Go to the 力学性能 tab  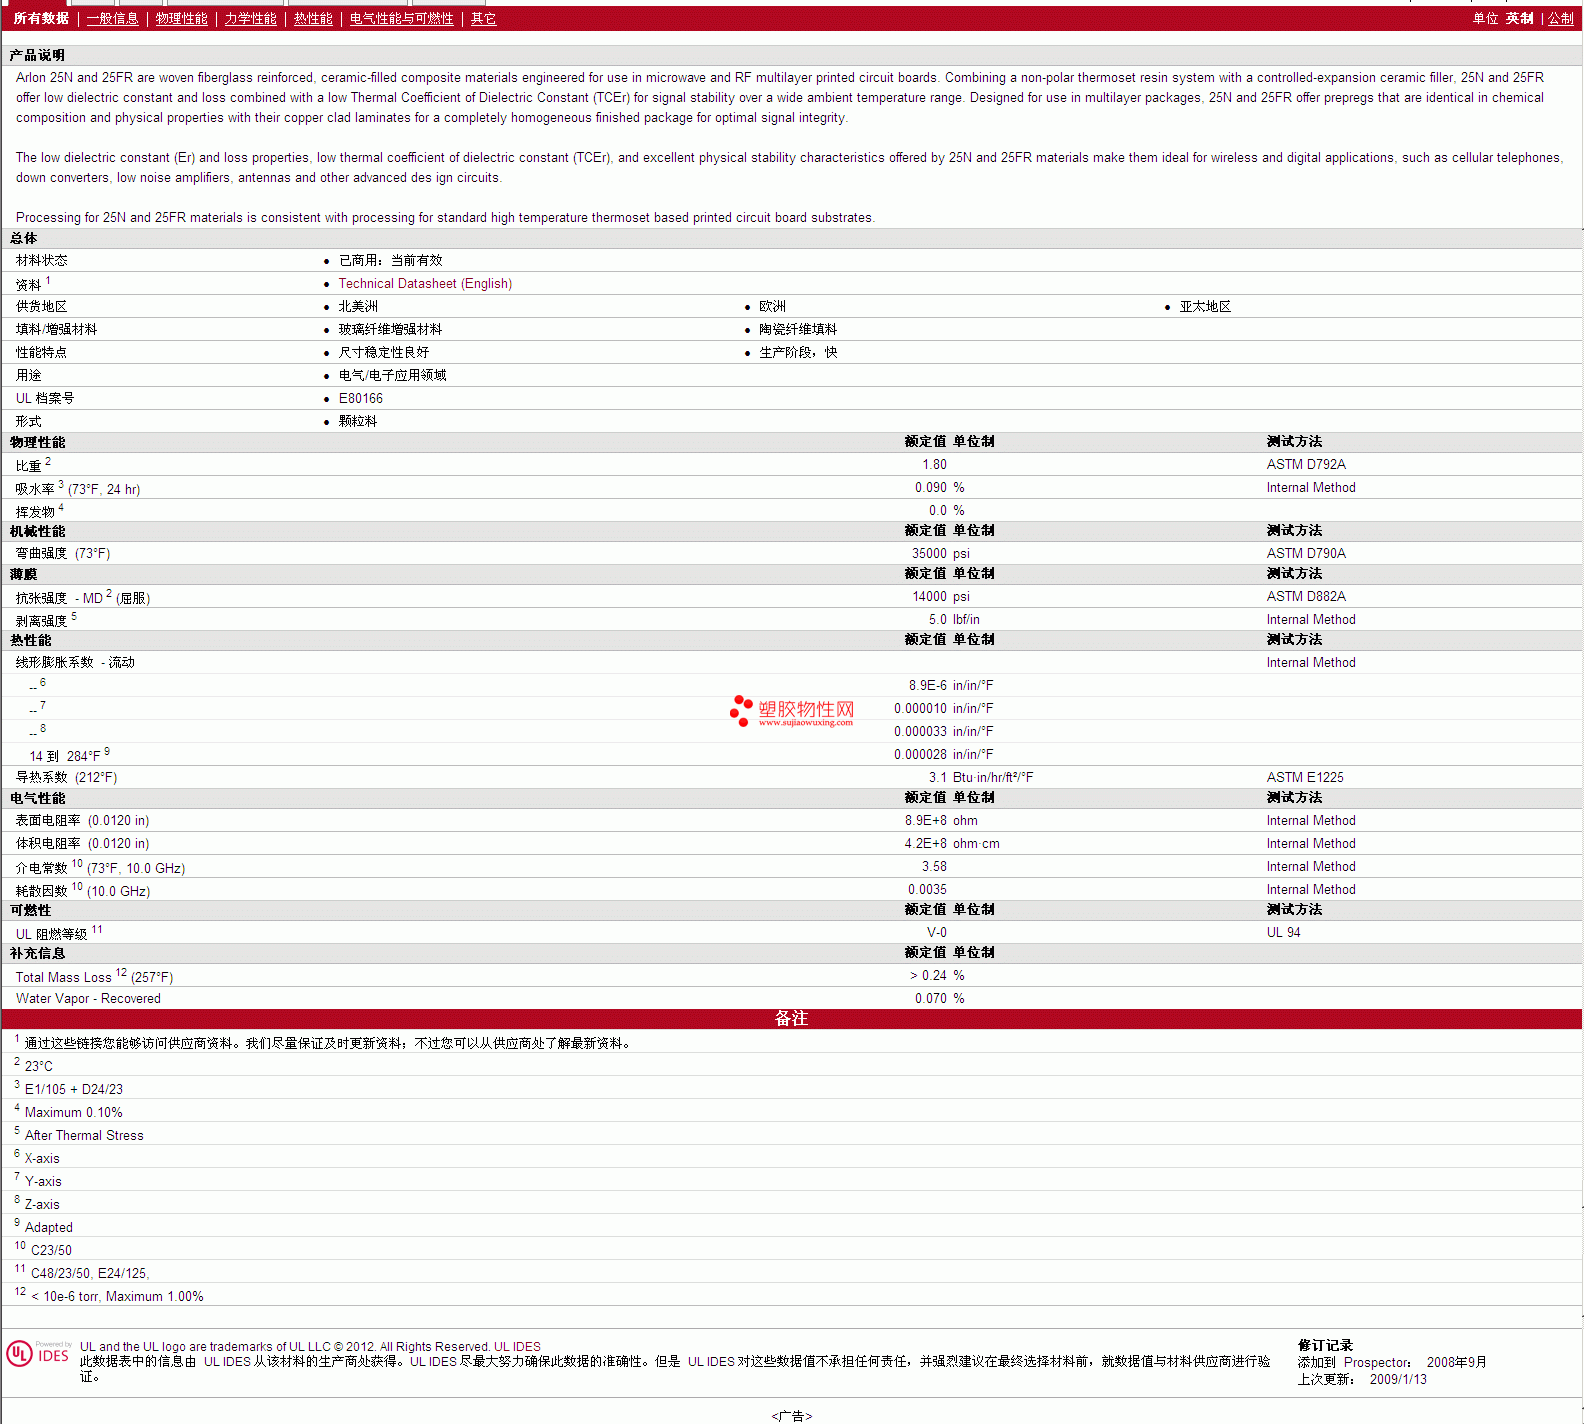tap(250, 18)
